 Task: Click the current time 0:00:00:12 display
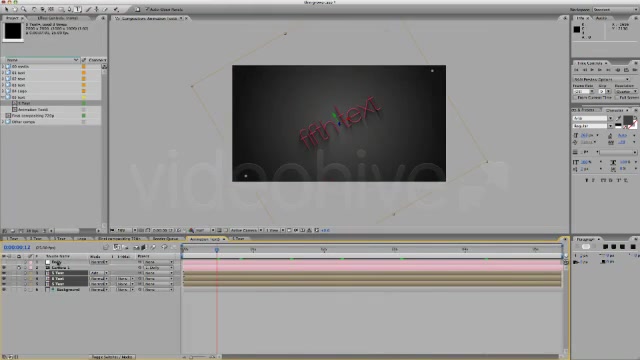click(x=17, y=247)
